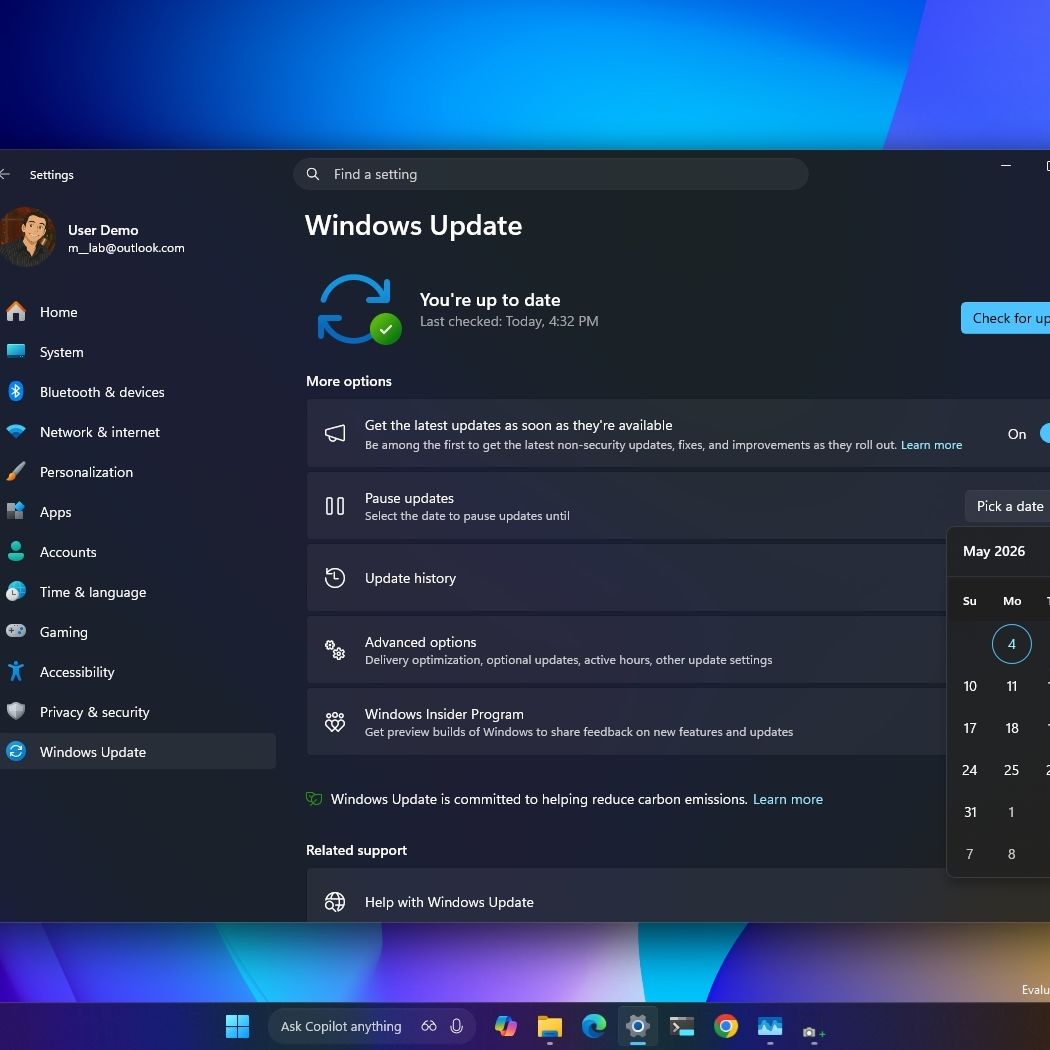
Task: Select May 4 in the calendar
Action: pyautogui.click(x=1011, y=644)
